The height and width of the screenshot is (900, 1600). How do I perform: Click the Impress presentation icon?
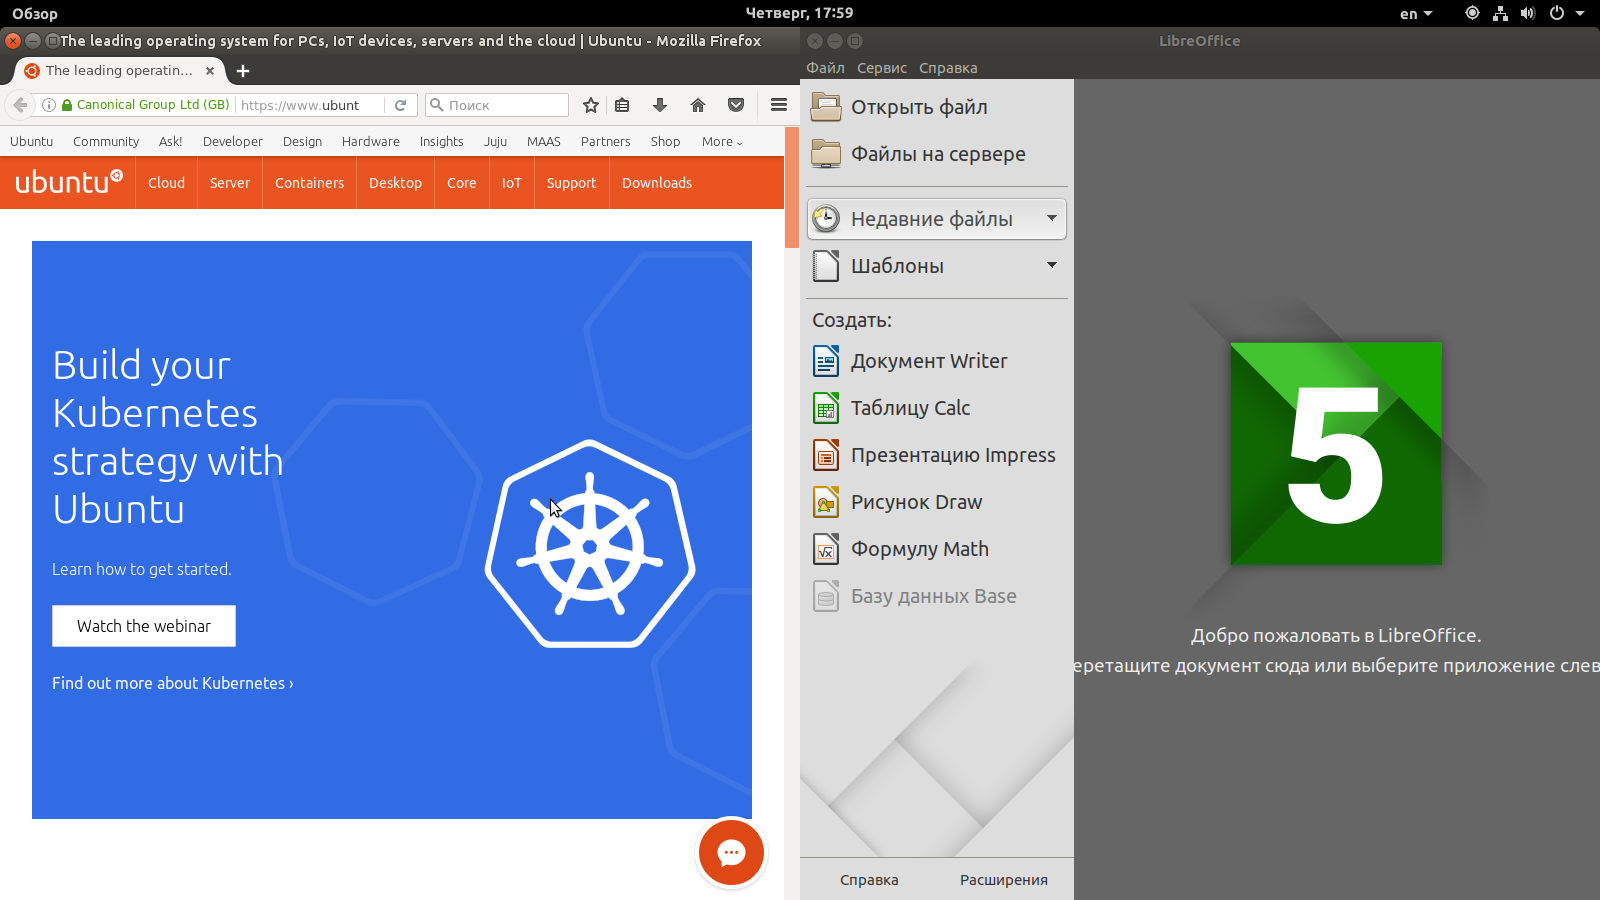point(826,455)
